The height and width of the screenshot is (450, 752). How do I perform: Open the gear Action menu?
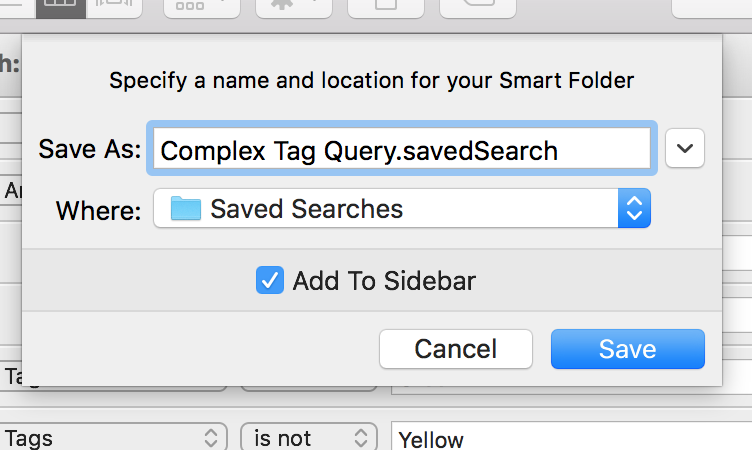pos(294,8)
